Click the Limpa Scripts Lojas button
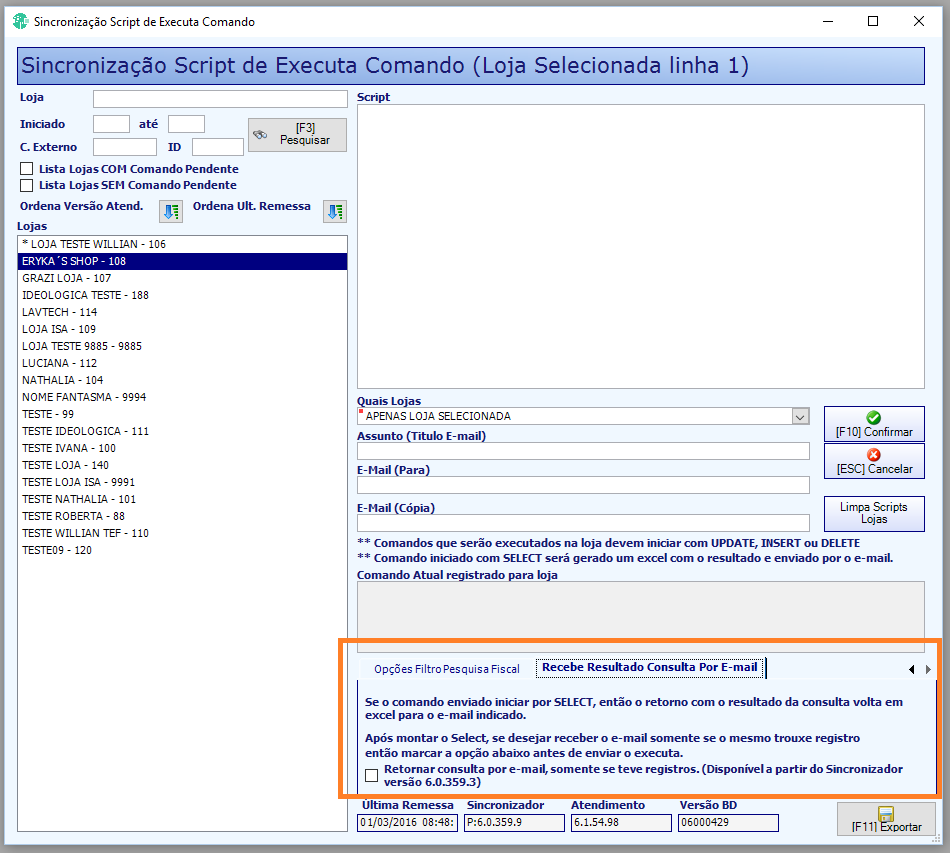950x853 pixels. [x=874, y=514]
